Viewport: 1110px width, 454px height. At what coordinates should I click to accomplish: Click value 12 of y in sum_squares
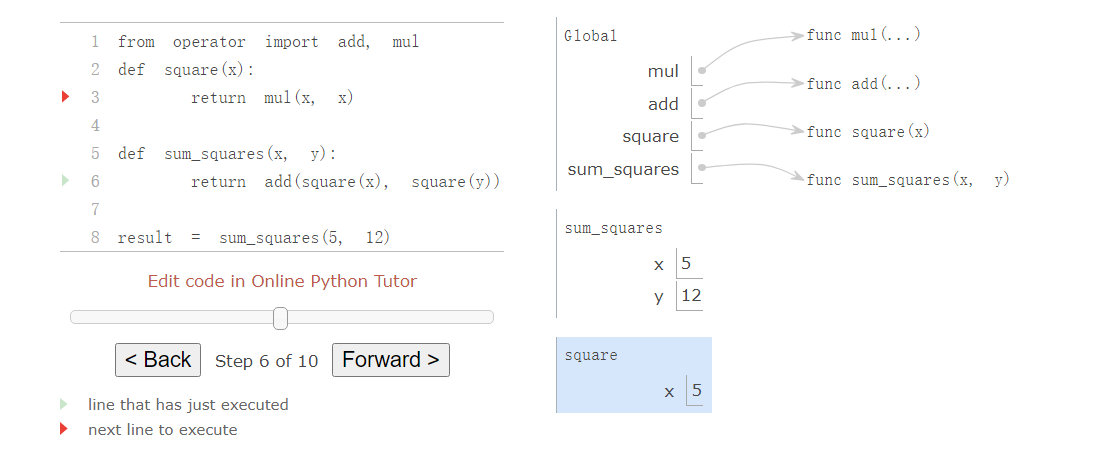coord(691,295)
